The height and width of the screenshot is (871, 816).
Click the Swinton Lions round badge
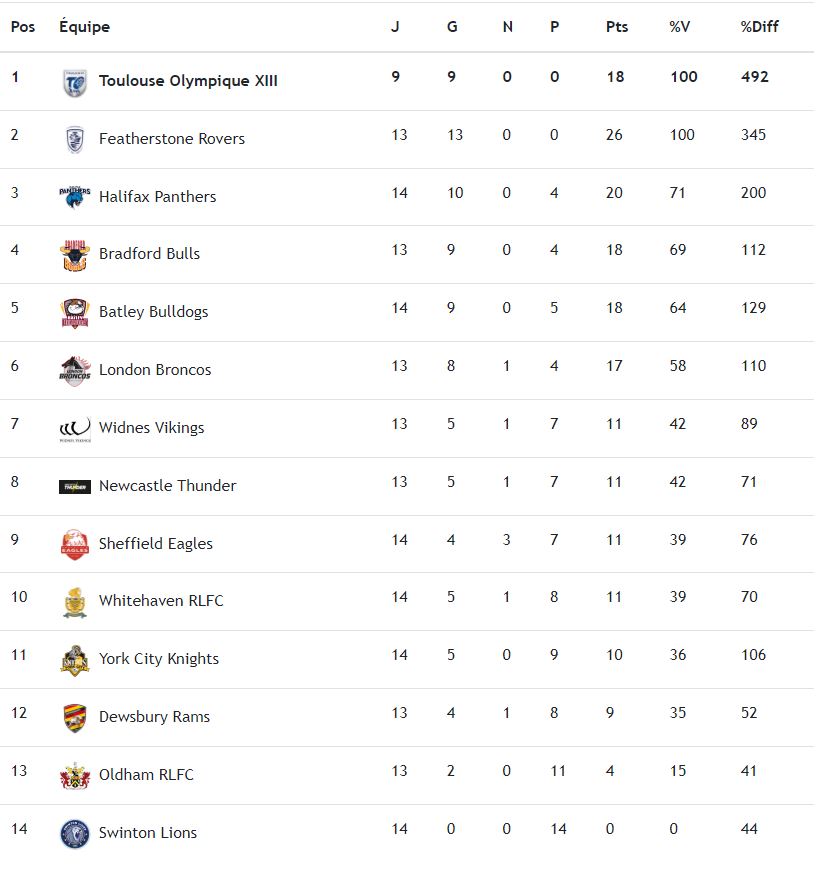point(75,833)
